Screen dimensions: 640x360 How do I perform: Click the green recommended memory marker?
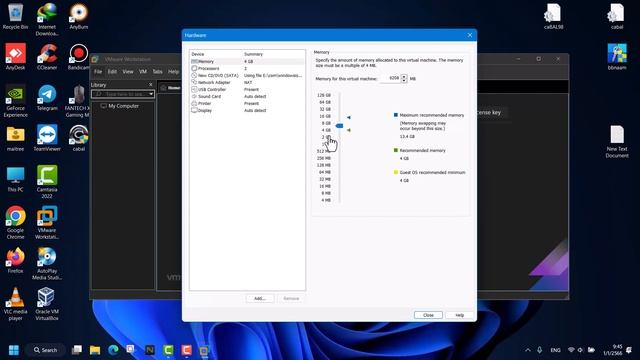tap(349, 130)
